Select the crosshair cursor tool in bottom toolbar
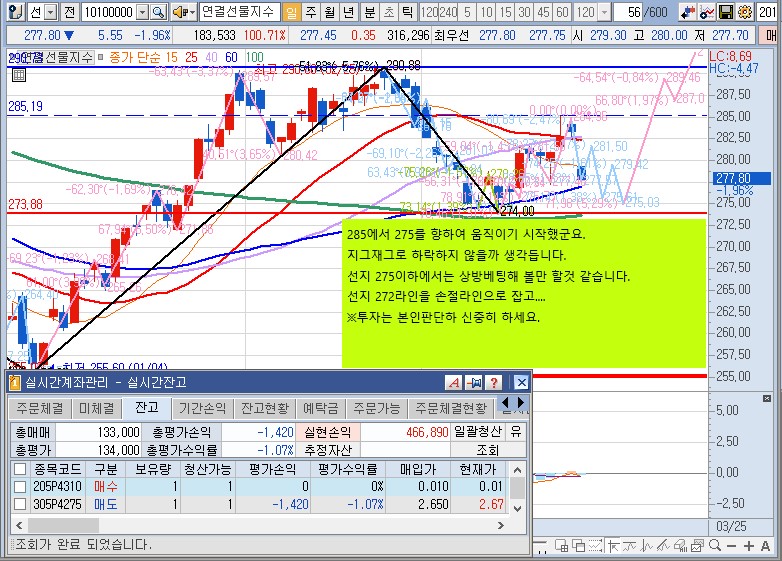Viewport: 782px width, 561px height. click(x=613, y=546)
